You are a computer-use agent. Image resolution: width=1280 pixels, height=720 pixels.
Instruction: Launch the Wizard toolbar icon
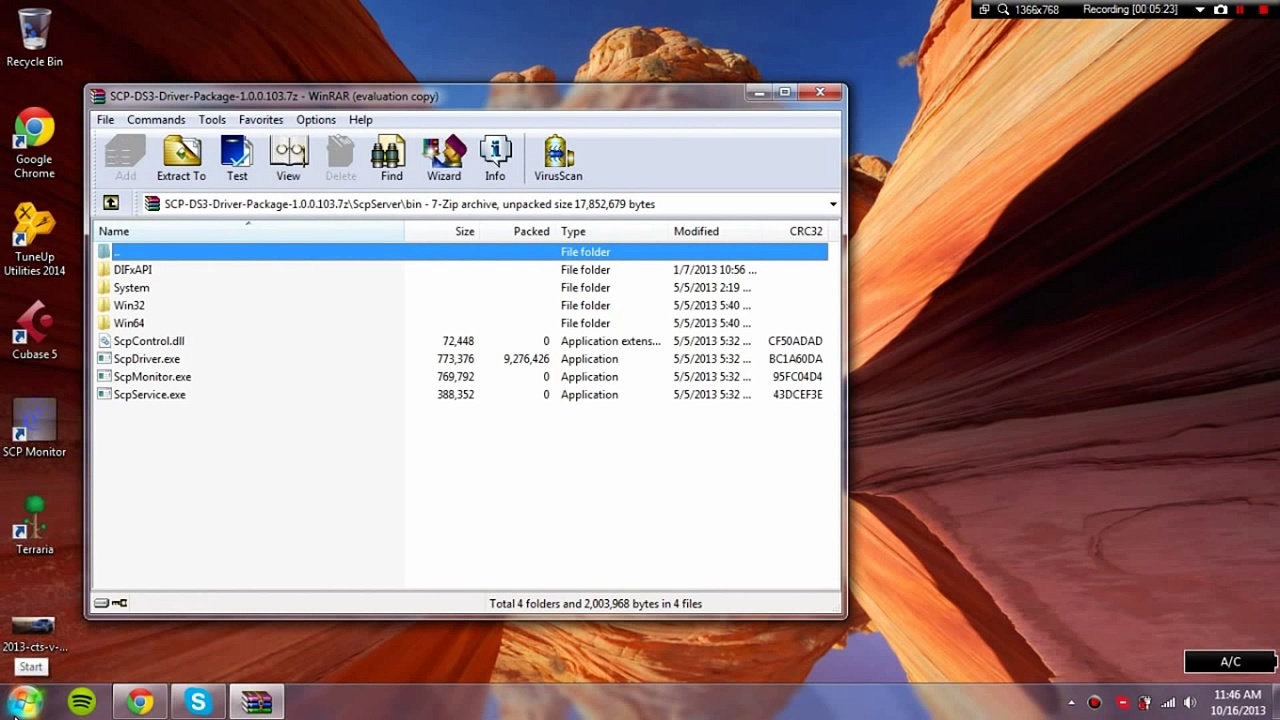click(444, 159)
